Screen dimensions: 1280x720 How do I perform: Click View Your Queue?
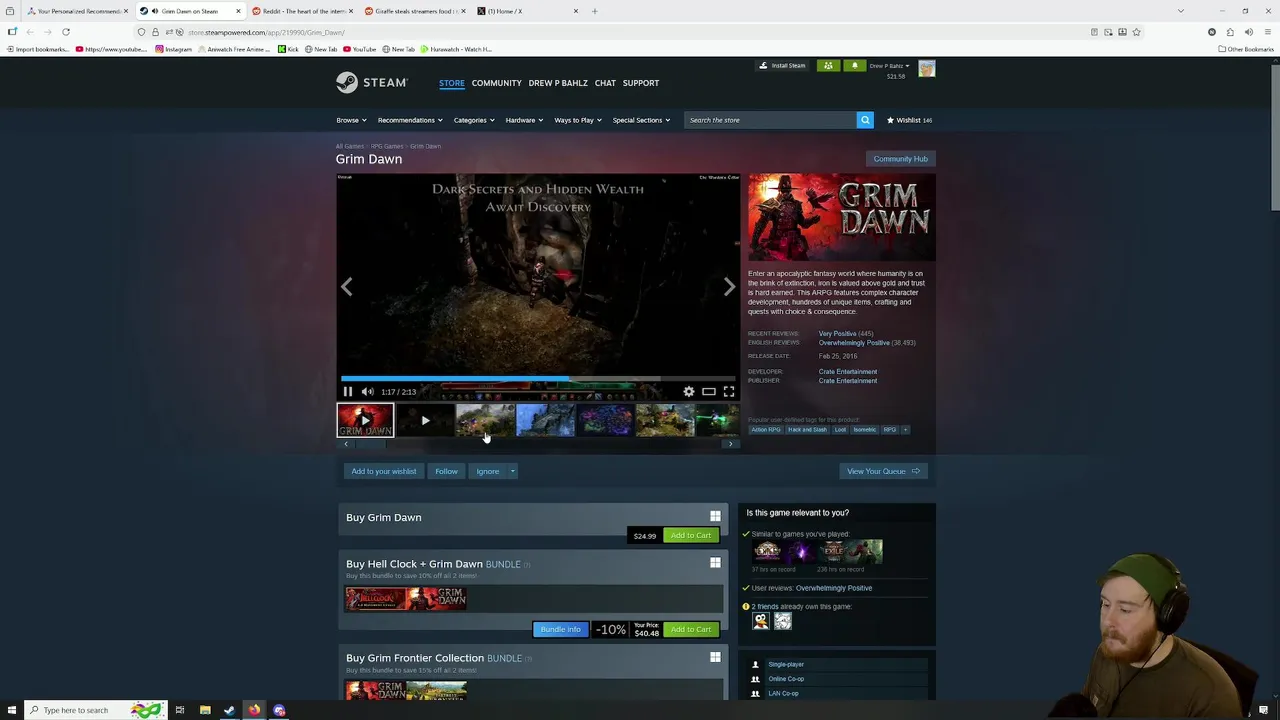click(883, 471)
